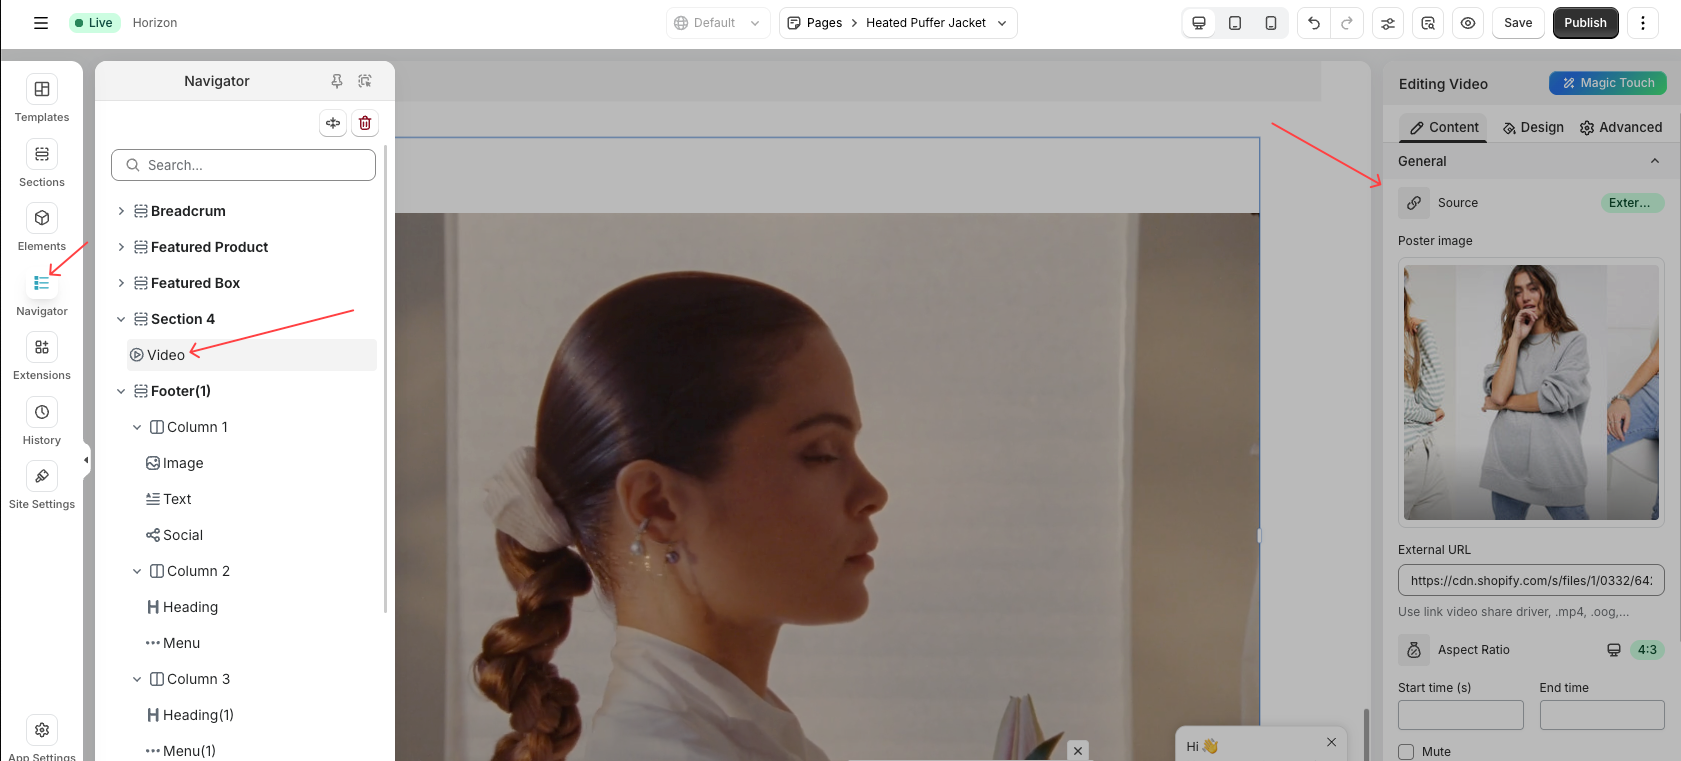Screen dimensions: 1681x761
Task: Select the Social element in Navigator
Action: coord(174,535)
